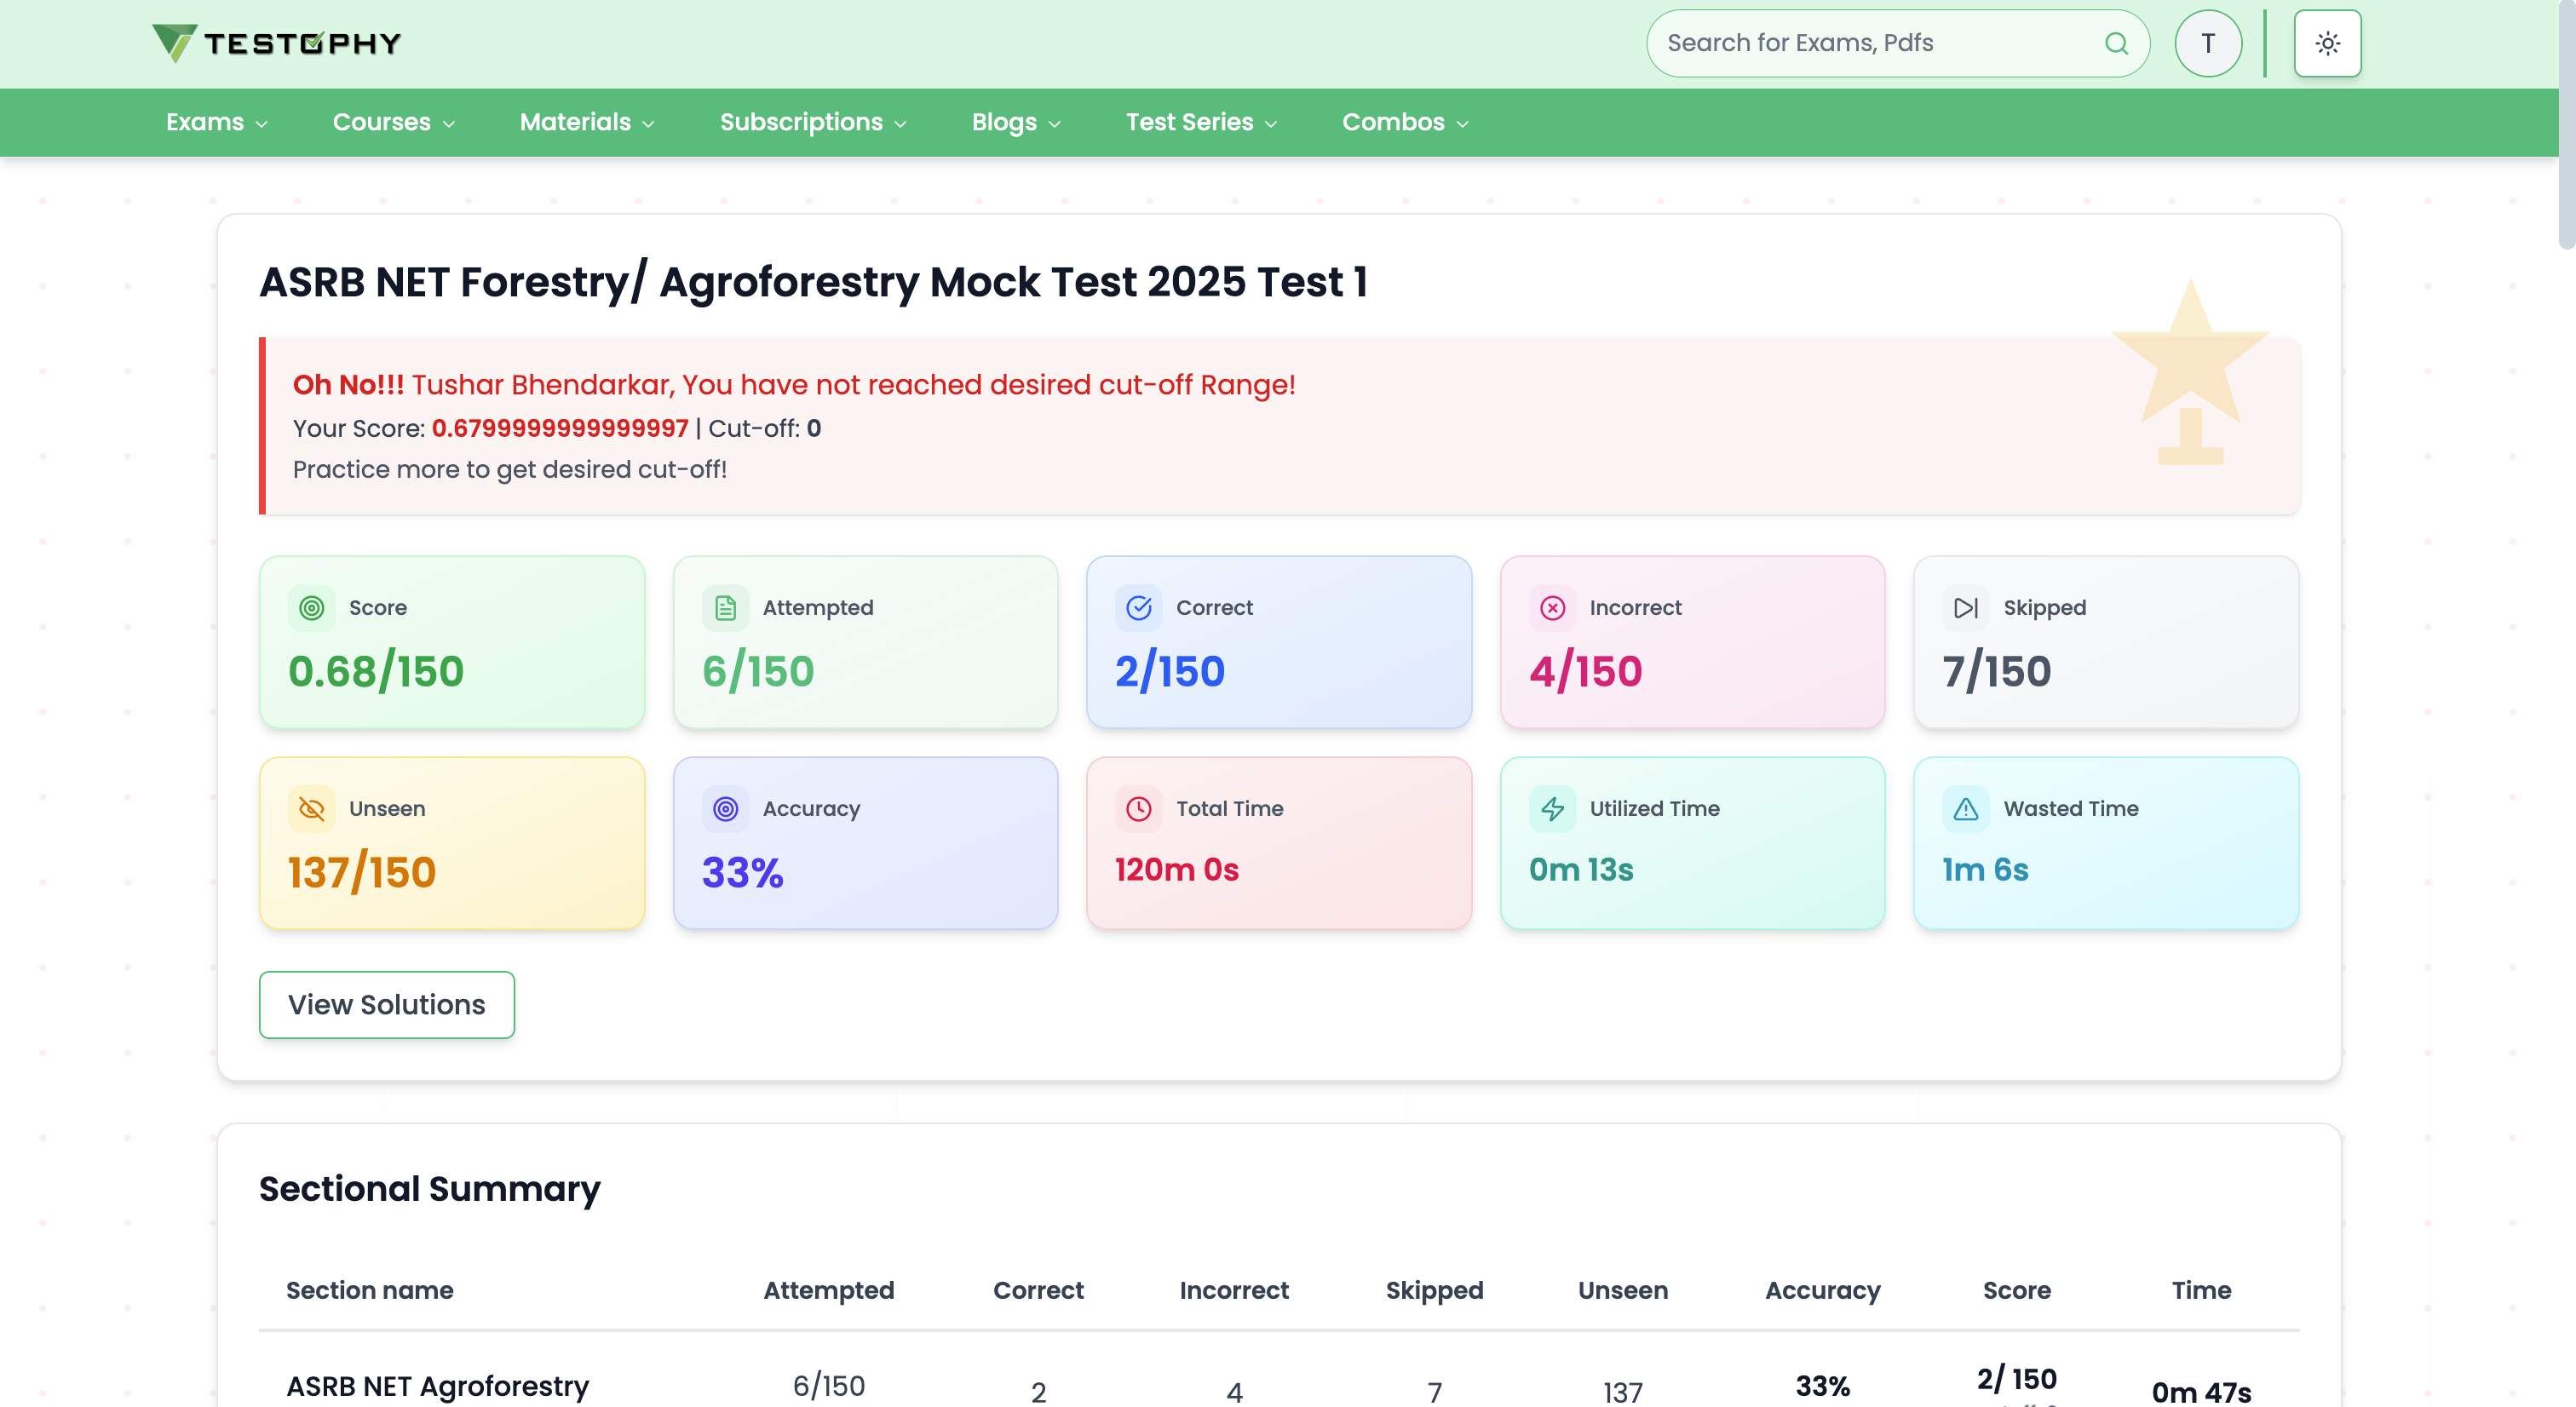Expand the Exams dropdown
Viewport: 2576px width, 1407px height.
[x=216, y=122]
